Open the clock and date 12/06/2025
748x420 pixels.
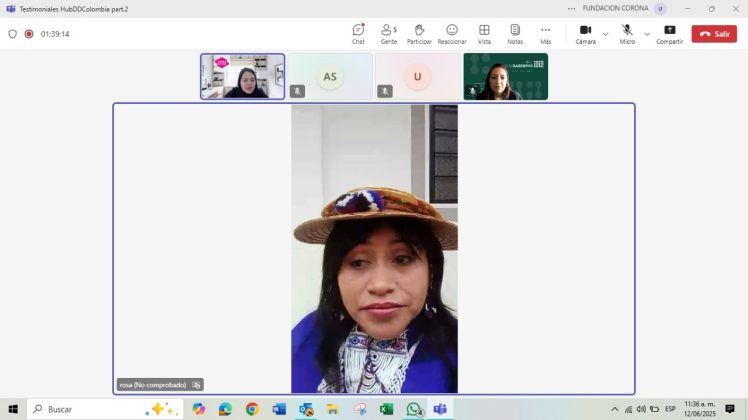(700, 409)
